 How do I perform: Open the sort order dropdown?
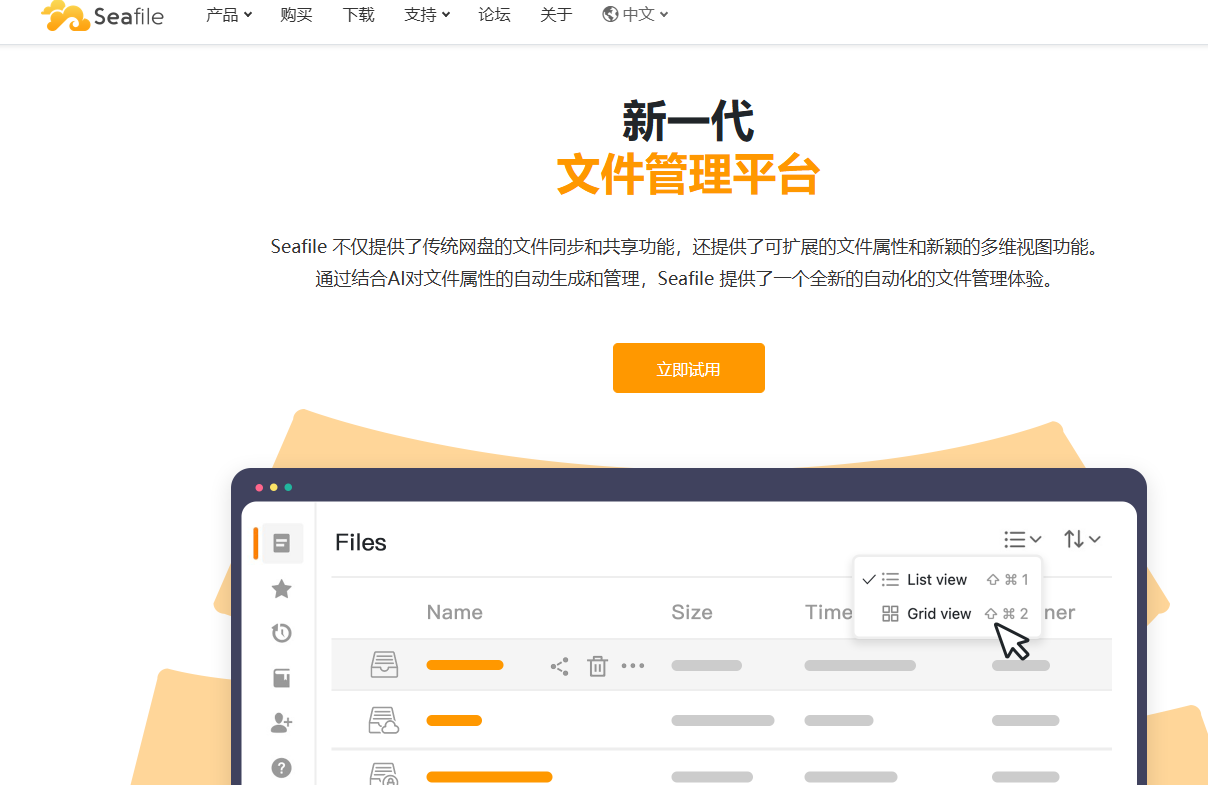pyautogui.click(x=1082, y=539)
